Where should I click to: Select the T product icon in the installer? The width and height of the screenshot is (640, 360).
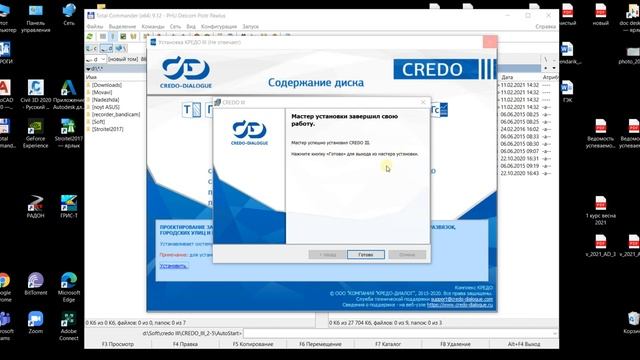click(191, 109)
